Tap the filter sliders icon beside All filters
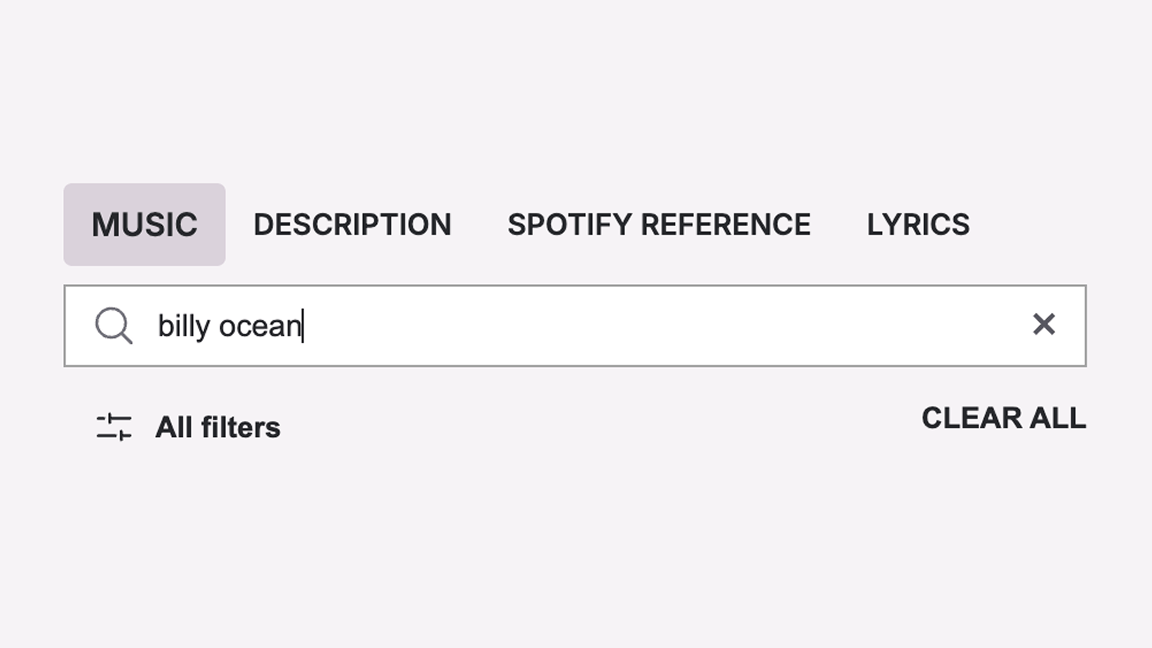This screenshot has height=648, width=1152. [x=113, y=426]
